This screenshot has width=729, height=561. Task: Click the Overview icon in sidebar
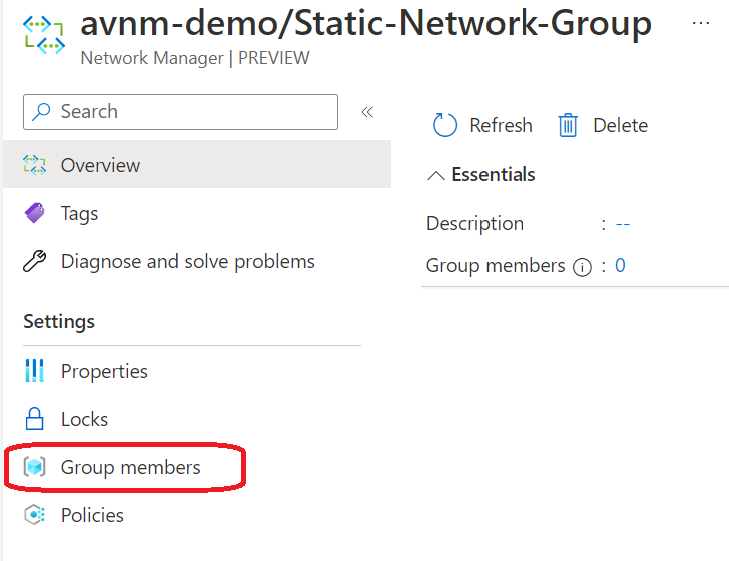tap(35, 165)
